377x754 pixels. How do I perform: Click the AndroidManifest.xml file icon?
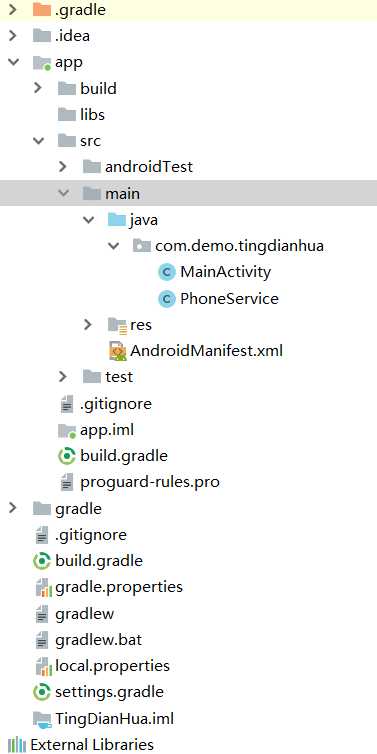[x=117, y=352]
